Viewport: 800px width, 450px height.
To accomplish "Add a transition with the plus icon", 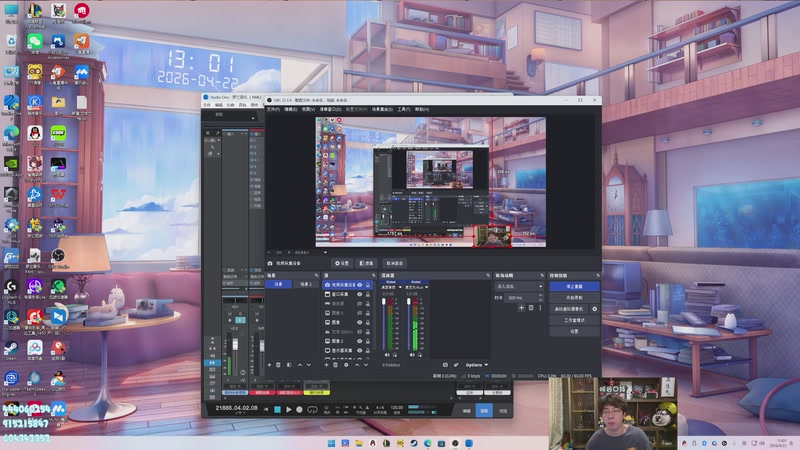I will click(521, 308).
